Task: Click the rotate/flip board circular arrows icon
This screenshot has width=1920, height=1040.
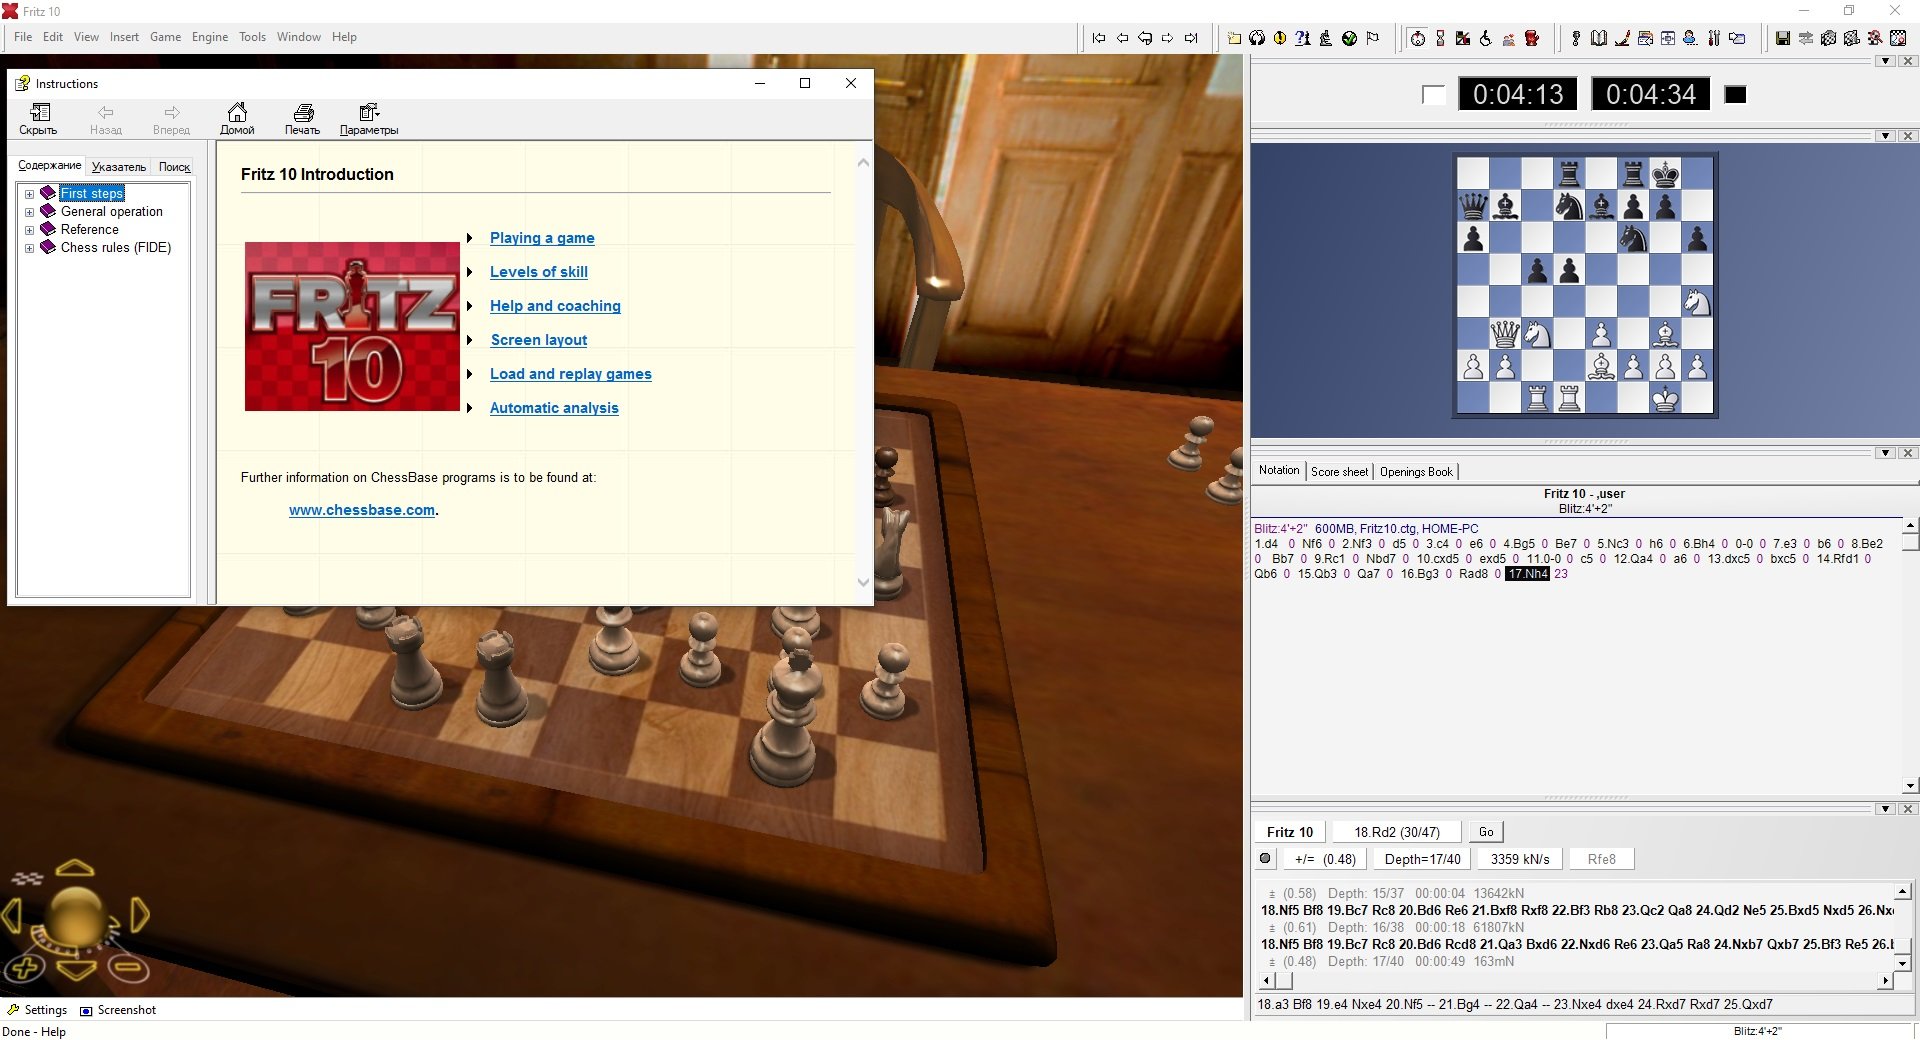Action: pyautogui.click(x=1257, y=38)
